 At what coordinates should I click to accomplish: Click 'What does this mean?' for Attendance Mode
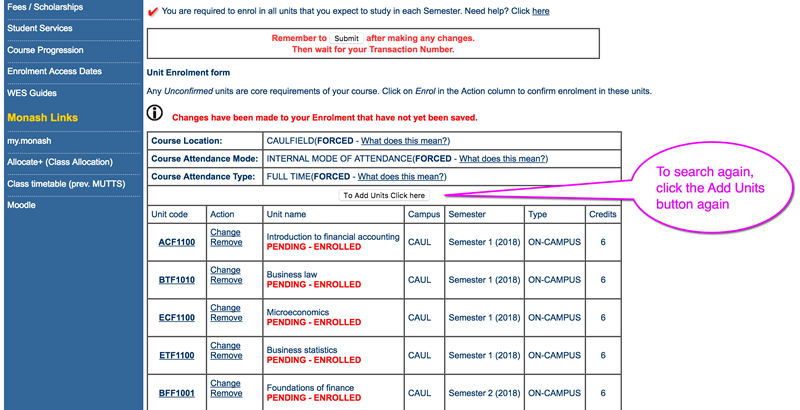502,159
